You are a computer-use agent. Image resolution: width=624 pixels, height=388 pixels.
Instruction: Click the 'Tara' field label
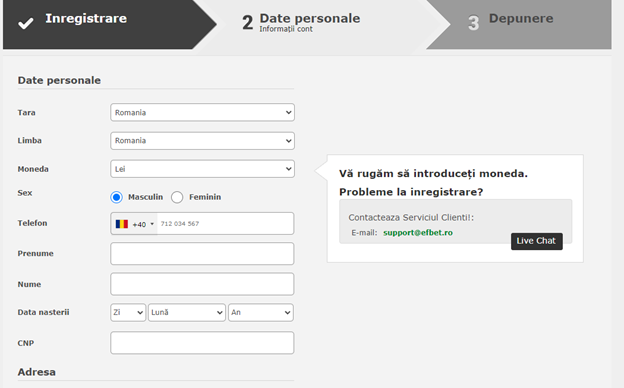coord(26,113)
